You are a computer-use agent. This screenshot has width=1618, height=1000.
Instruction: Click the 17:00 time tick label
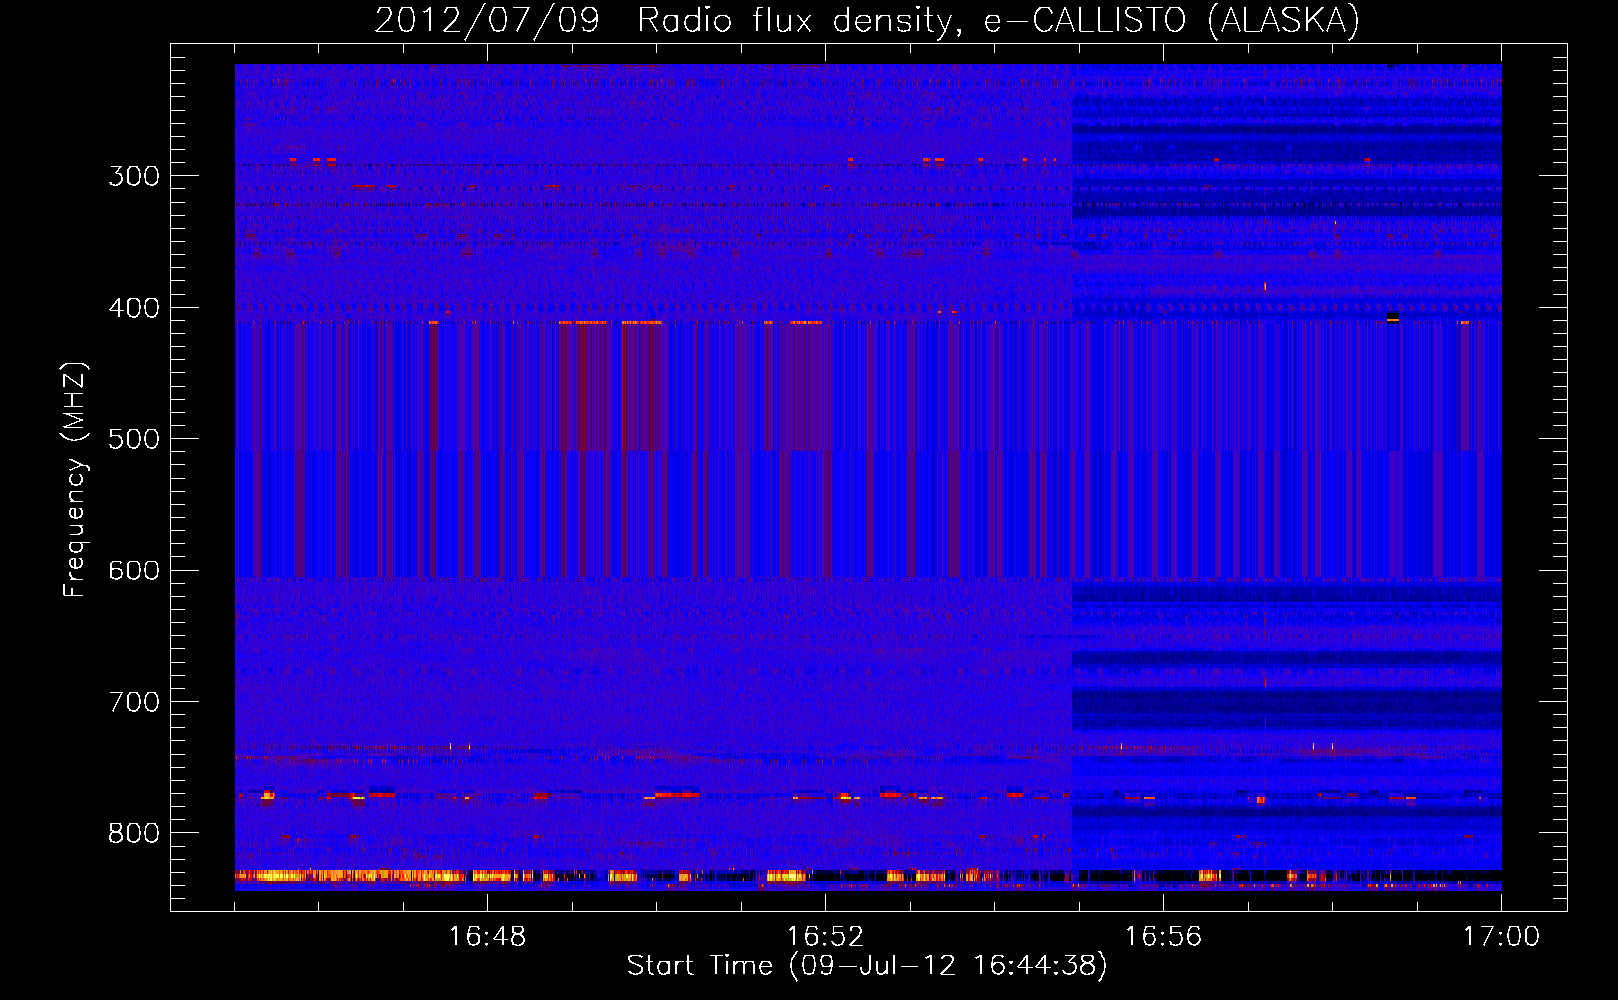click(1501, 937)
